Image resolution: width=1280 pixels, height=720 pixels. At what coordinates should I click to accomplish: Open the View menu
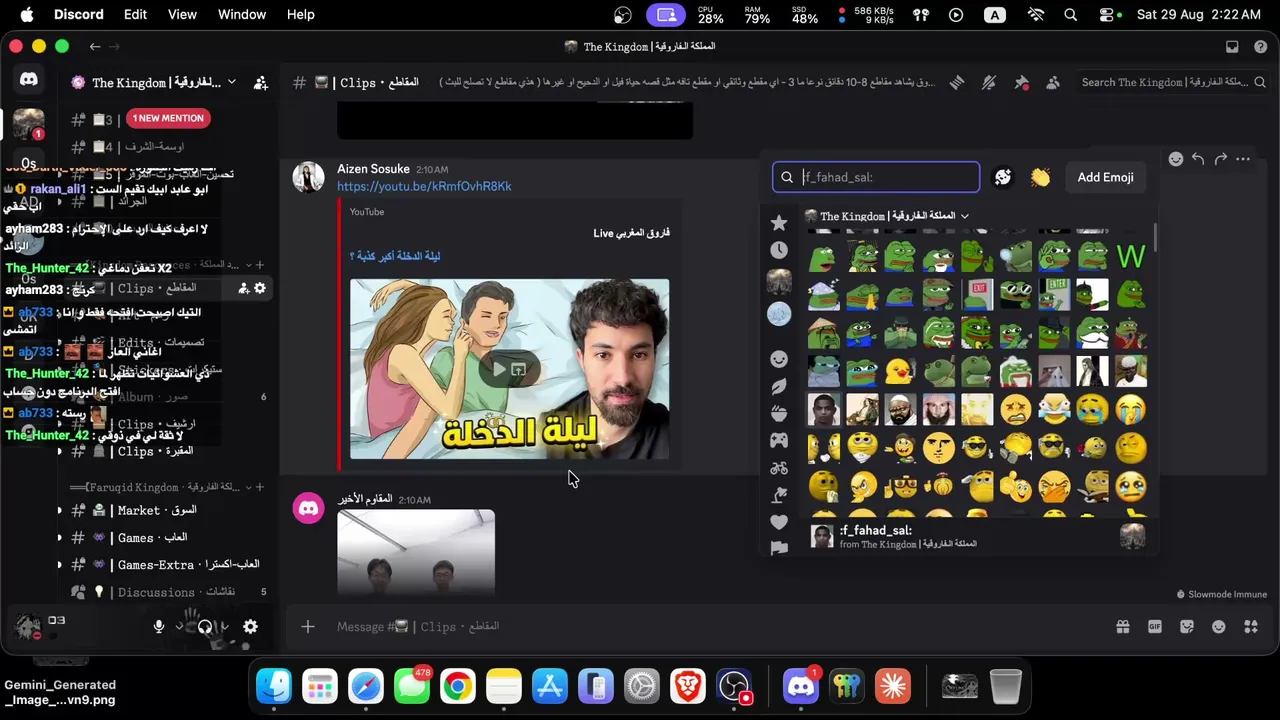182,15
